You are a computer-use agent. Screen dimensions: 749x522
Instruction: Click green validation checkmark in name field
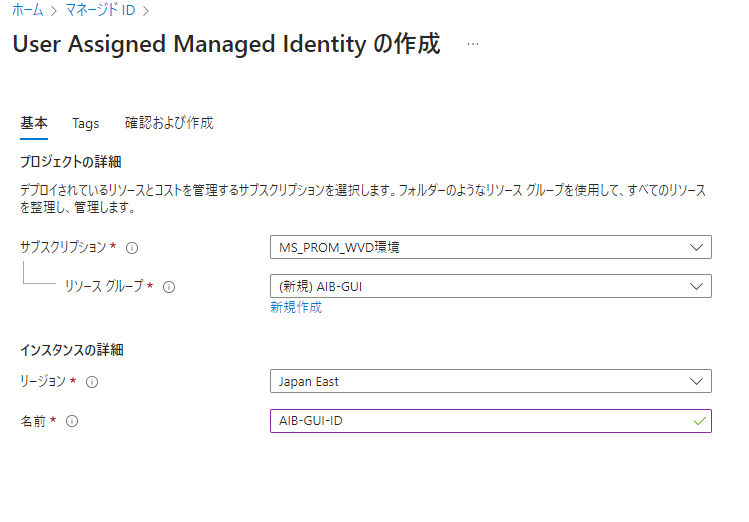point(699,421)
